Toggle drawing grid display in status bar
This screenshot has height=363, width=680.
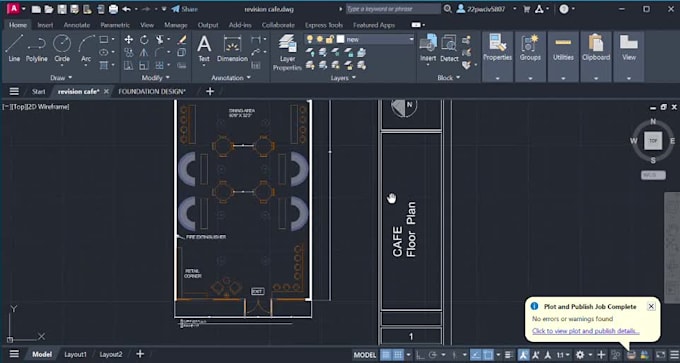pyautogui.click(x=386, y=355)
